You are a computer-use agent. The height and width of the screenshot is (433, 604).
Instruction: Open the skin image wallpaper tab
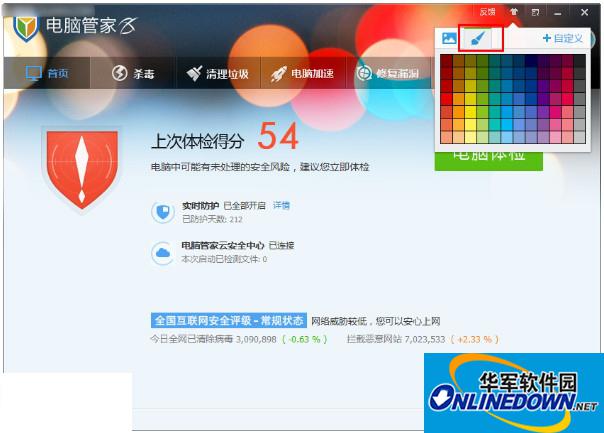(449, 39)
